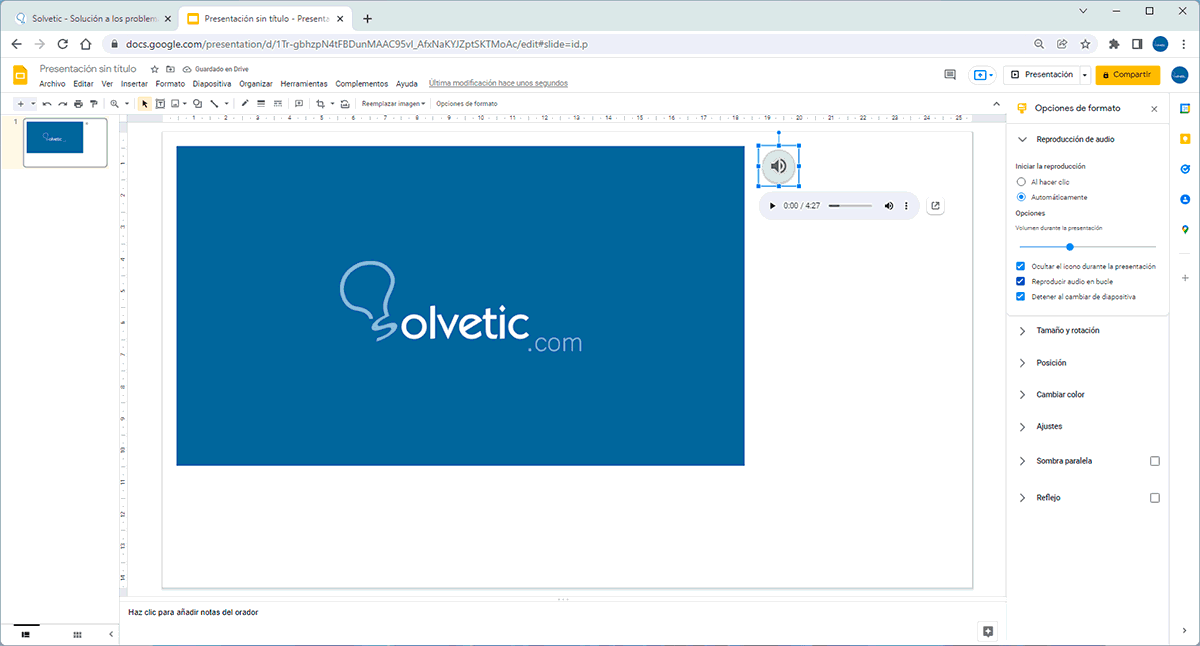This screenshot has width=1200, height=646.
Task: Open Presentación button dropdown arrow
Action: click(x=1085, y=75)
